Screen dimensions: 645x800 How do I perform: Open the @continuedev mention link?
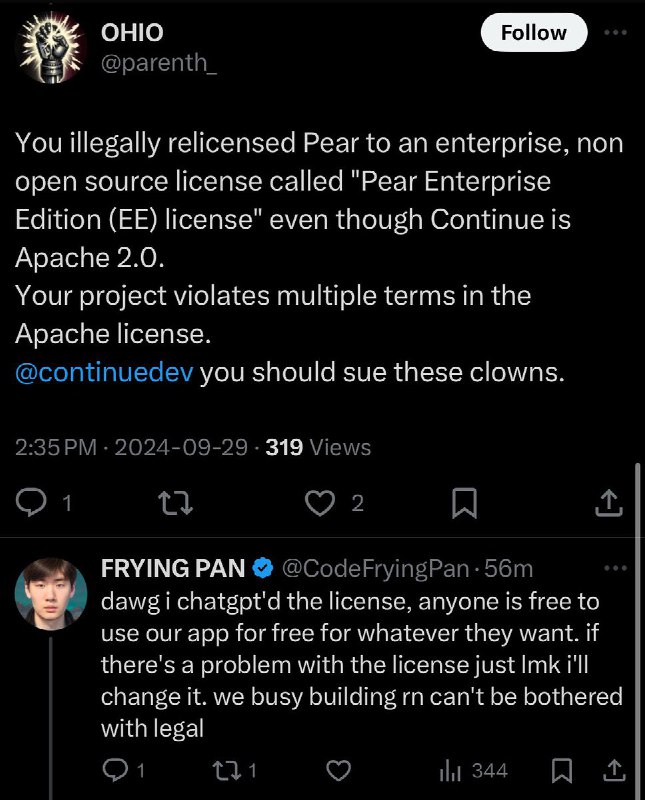[x=104, y=372]
